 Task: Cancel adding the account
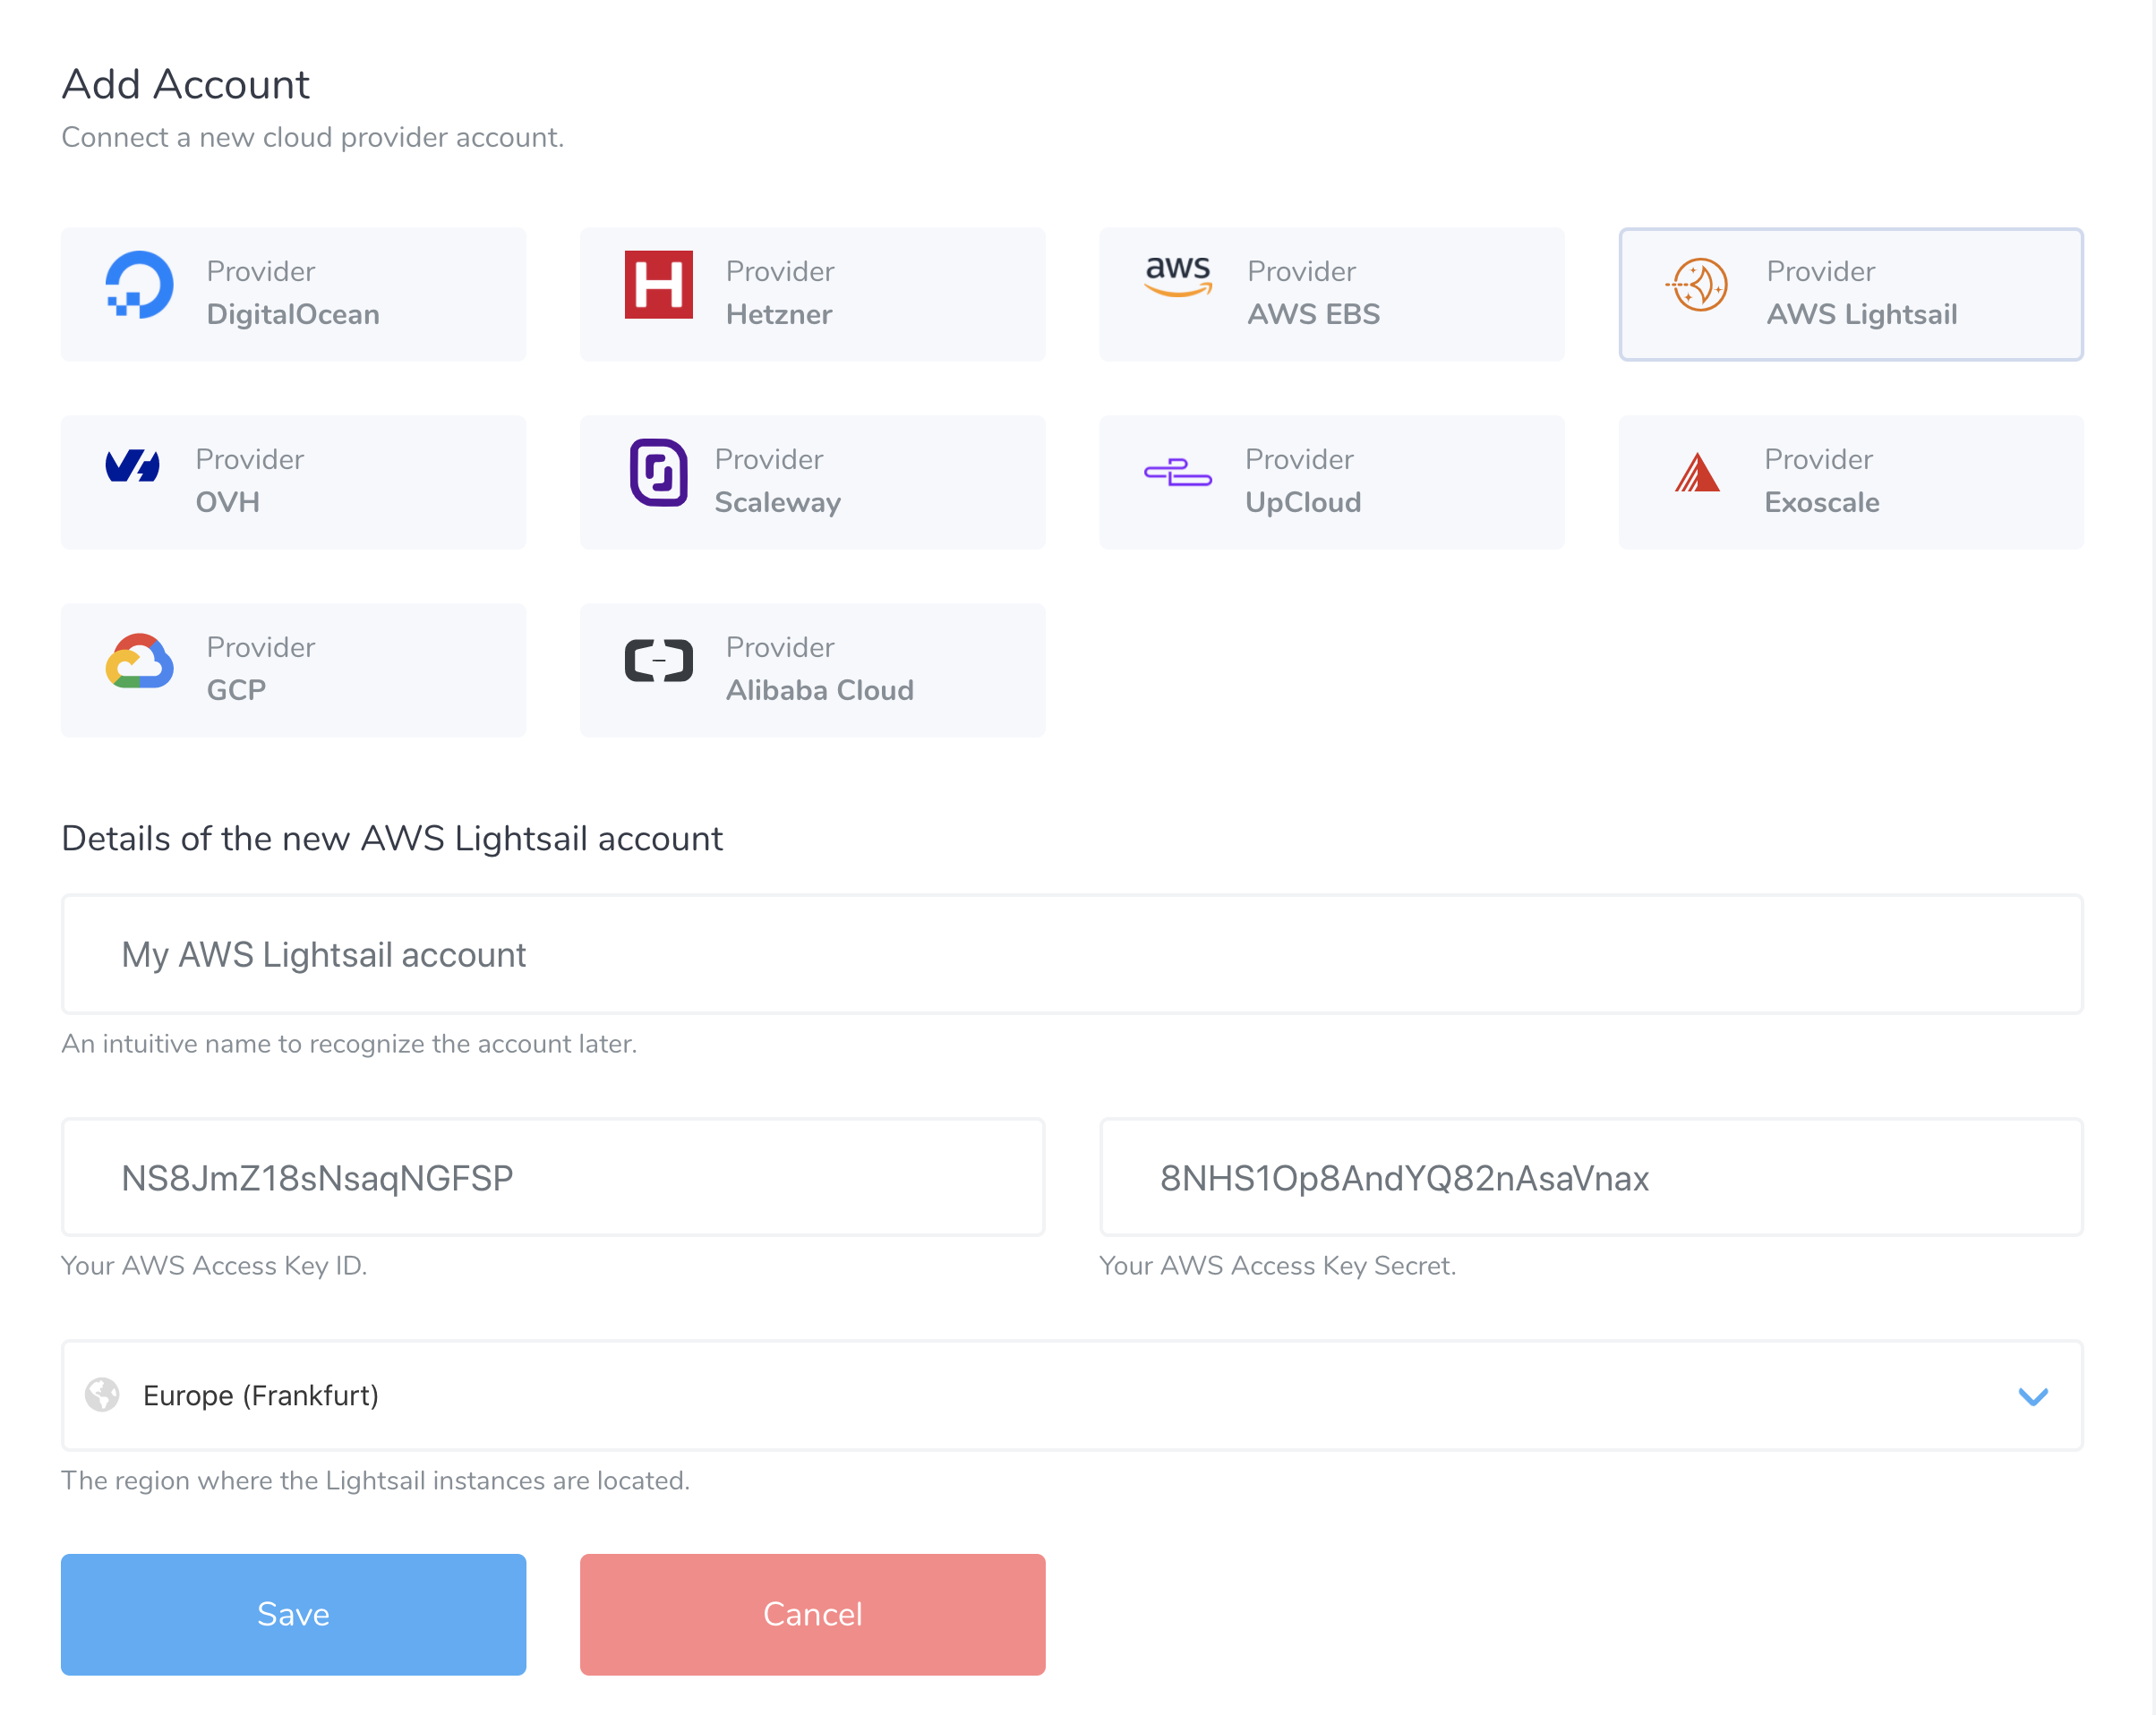(x=813, y=1615)
